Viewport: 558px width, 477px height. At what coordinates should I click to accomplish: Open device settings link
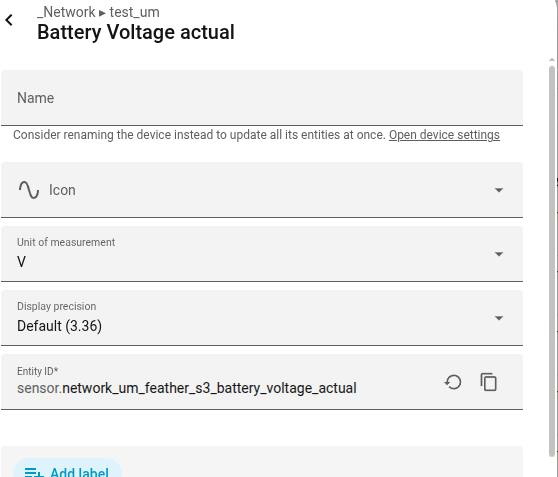pos(444,135)
